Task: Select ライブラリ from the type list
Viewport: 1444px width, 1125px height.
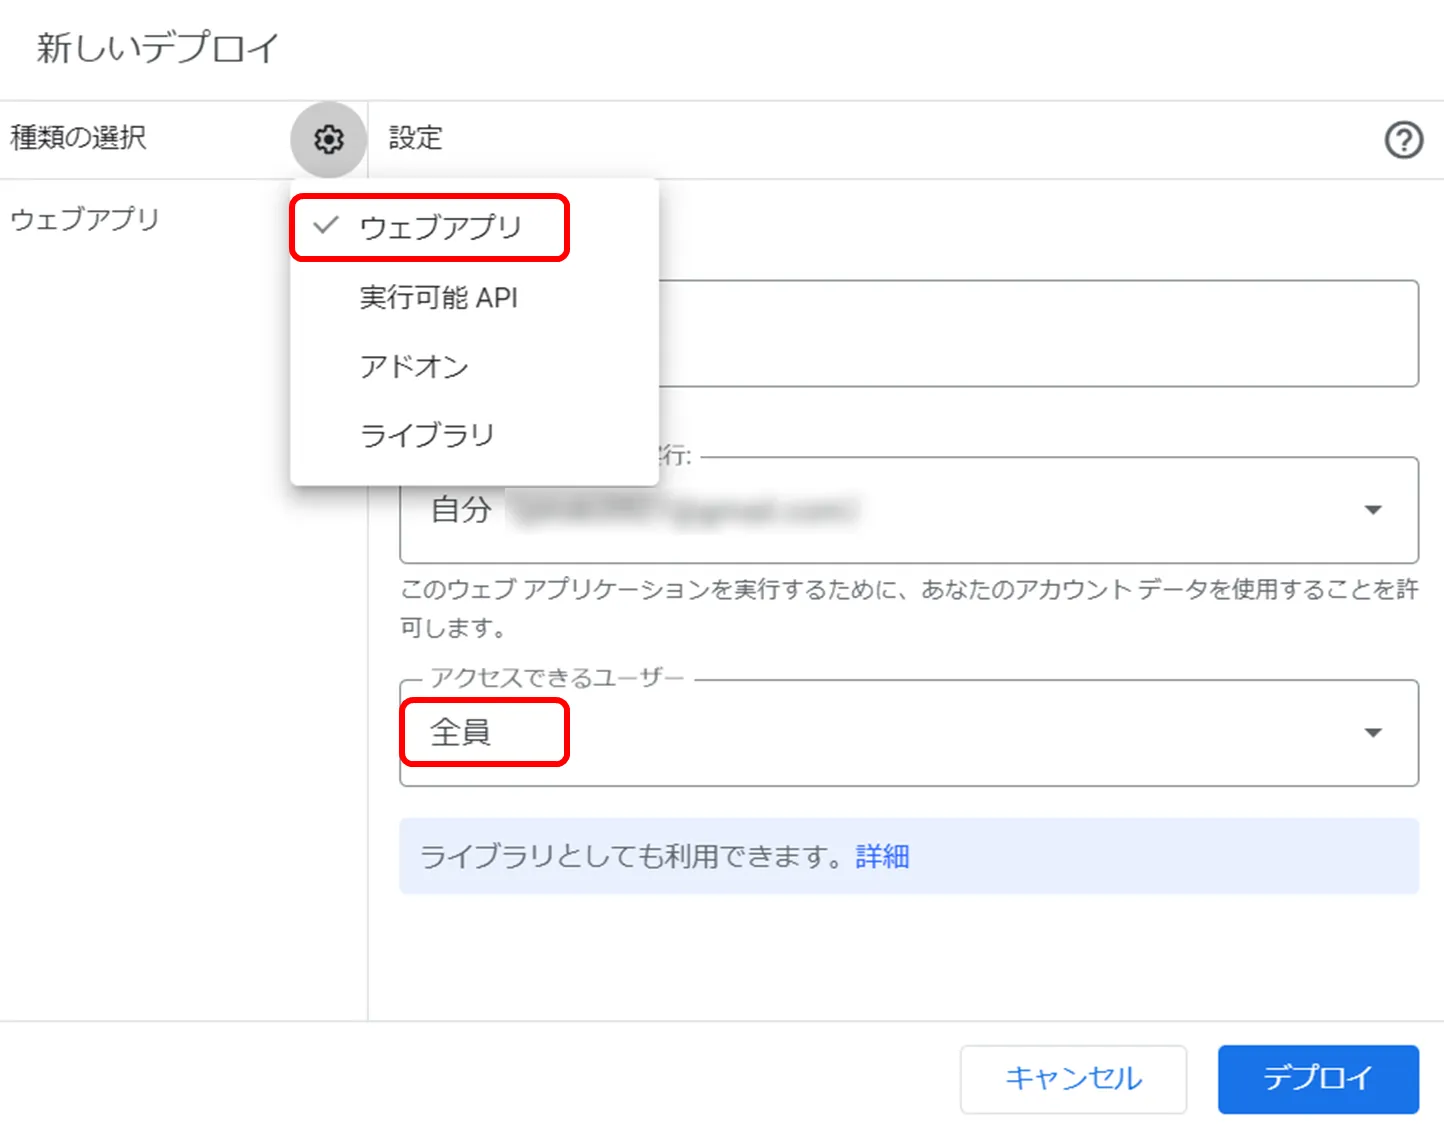Action: coord(474,435)
